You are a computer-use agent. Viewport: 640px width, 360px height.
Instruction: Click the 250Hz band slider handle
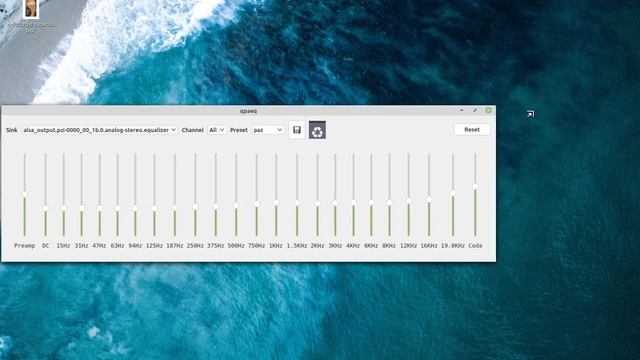[x=195, y=207]
